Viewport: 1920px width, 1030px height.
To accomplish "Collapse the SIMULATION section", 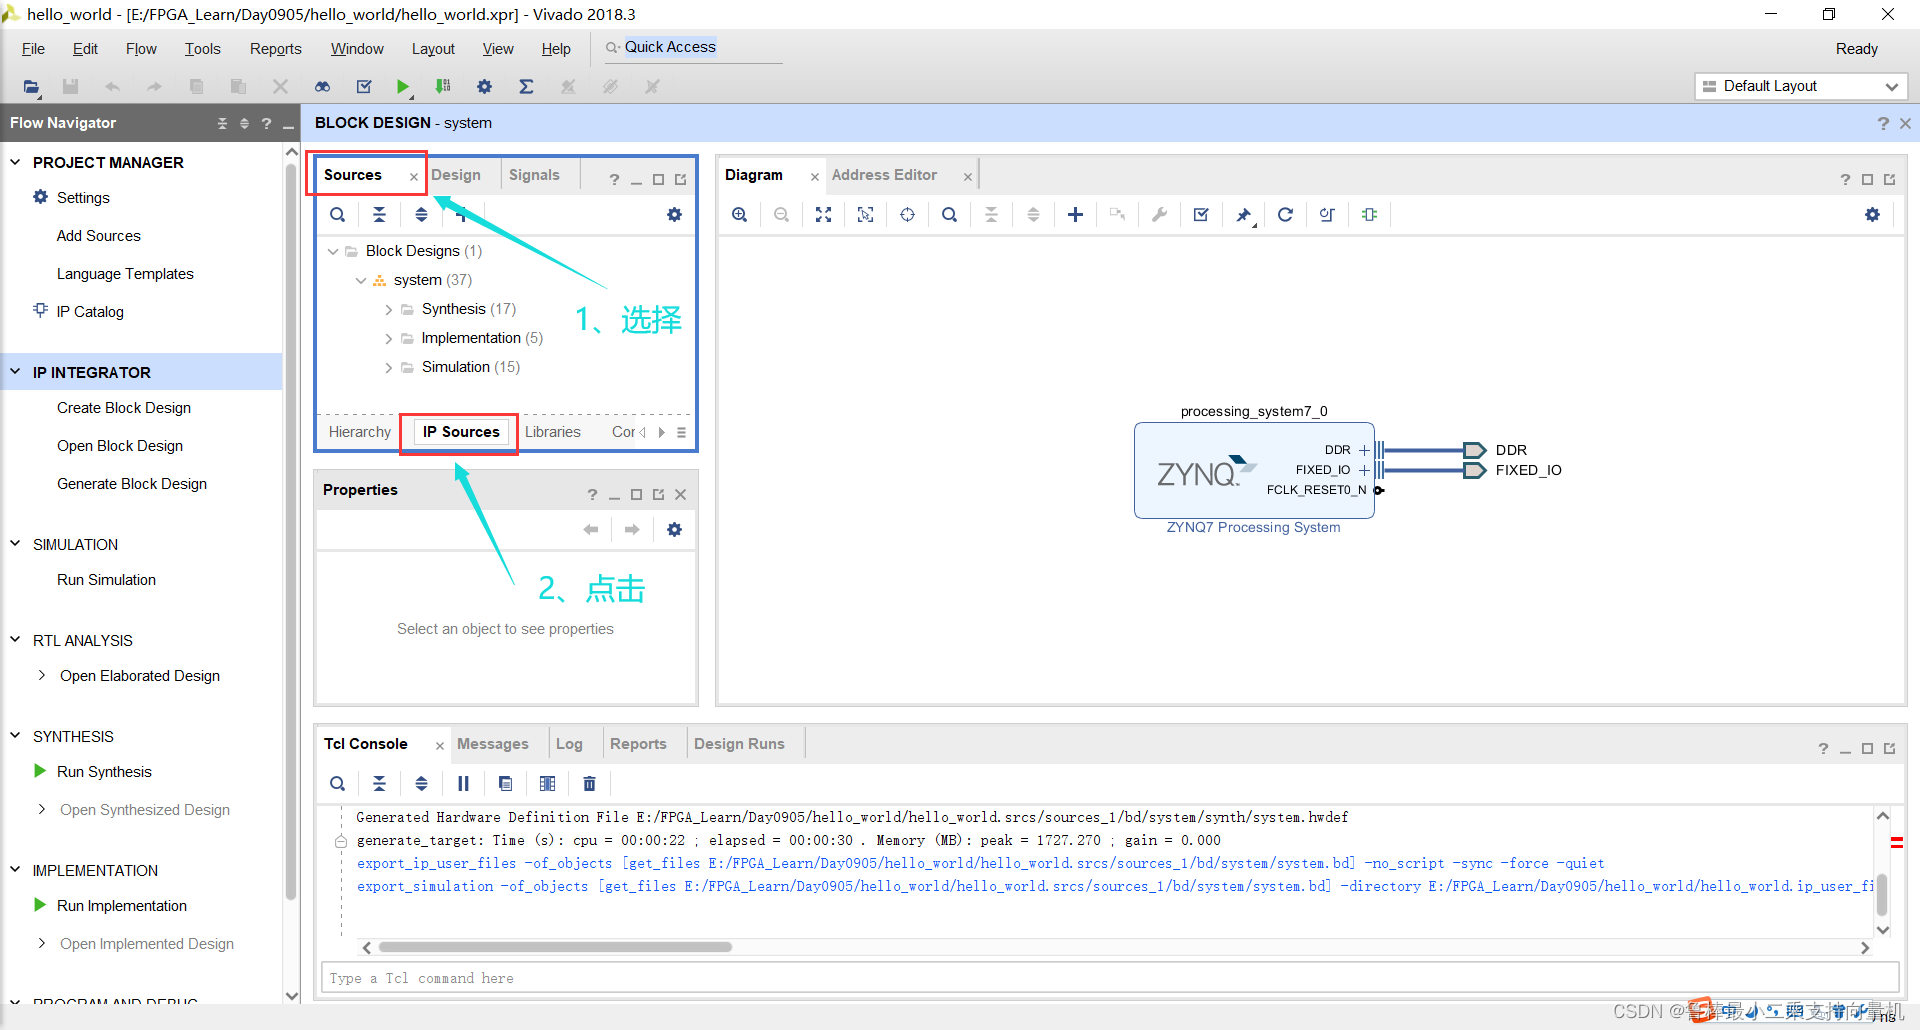I will (x=15, y=544).
